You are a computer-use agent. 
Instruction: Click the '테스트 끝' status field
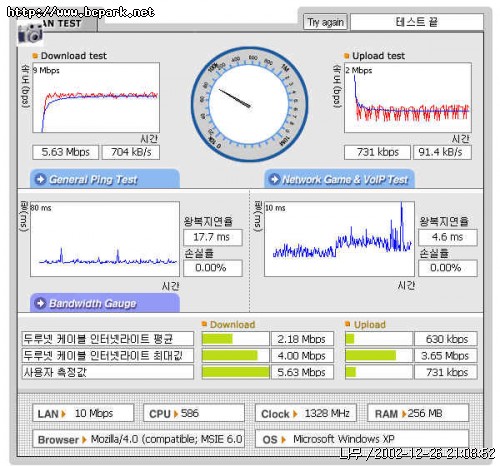tap(417, 22)
